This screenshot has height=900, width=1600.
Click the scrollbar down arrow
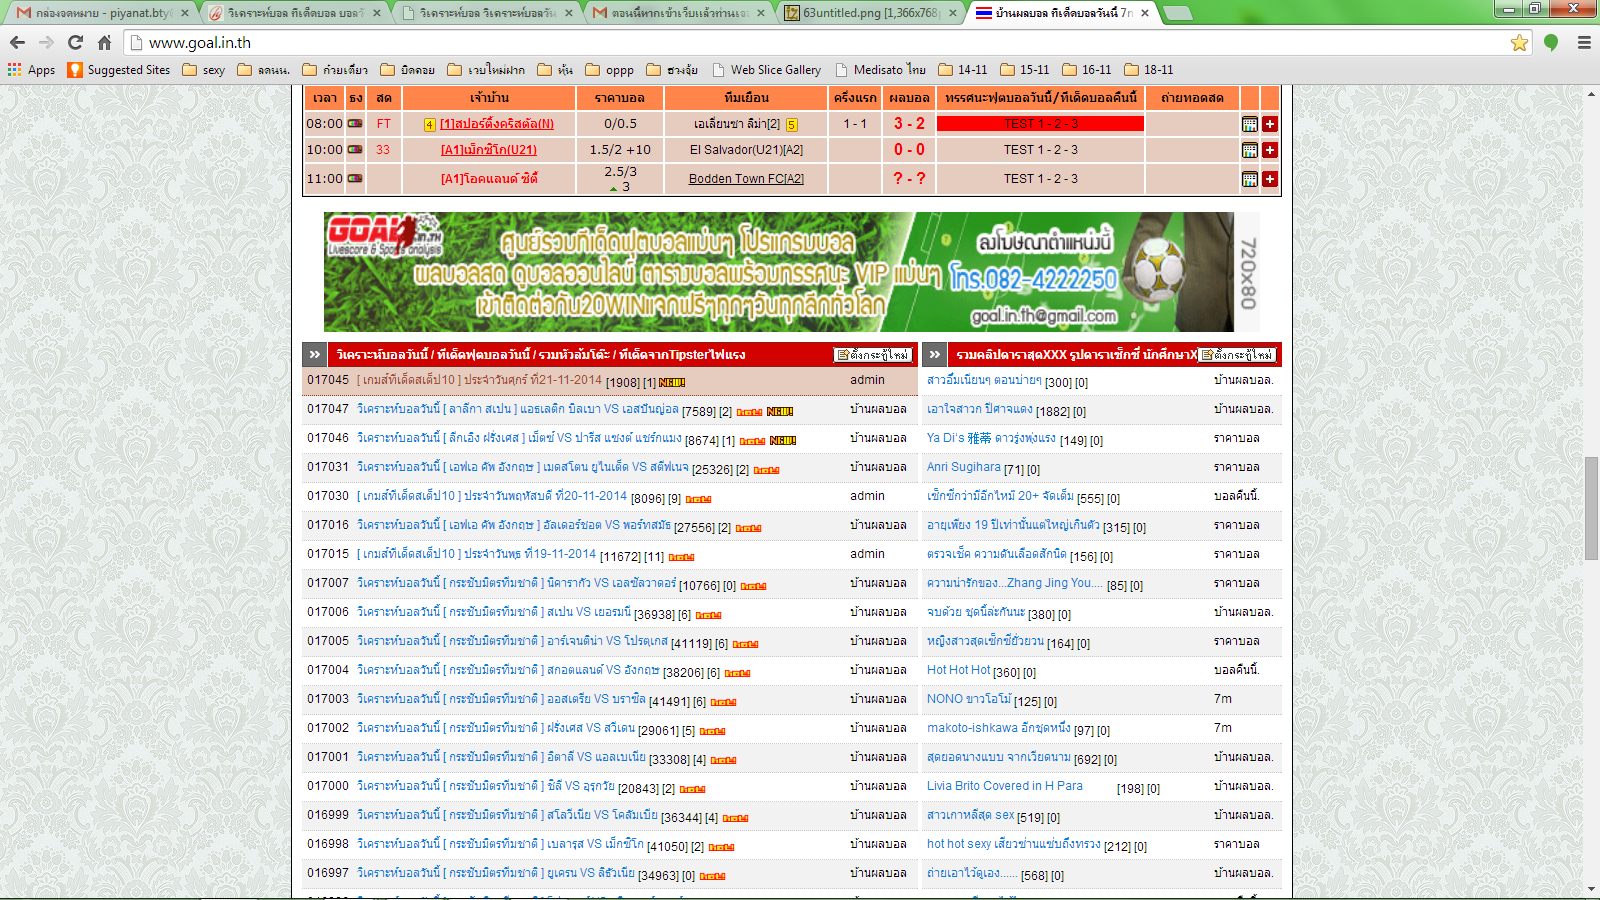(1591, 889)
